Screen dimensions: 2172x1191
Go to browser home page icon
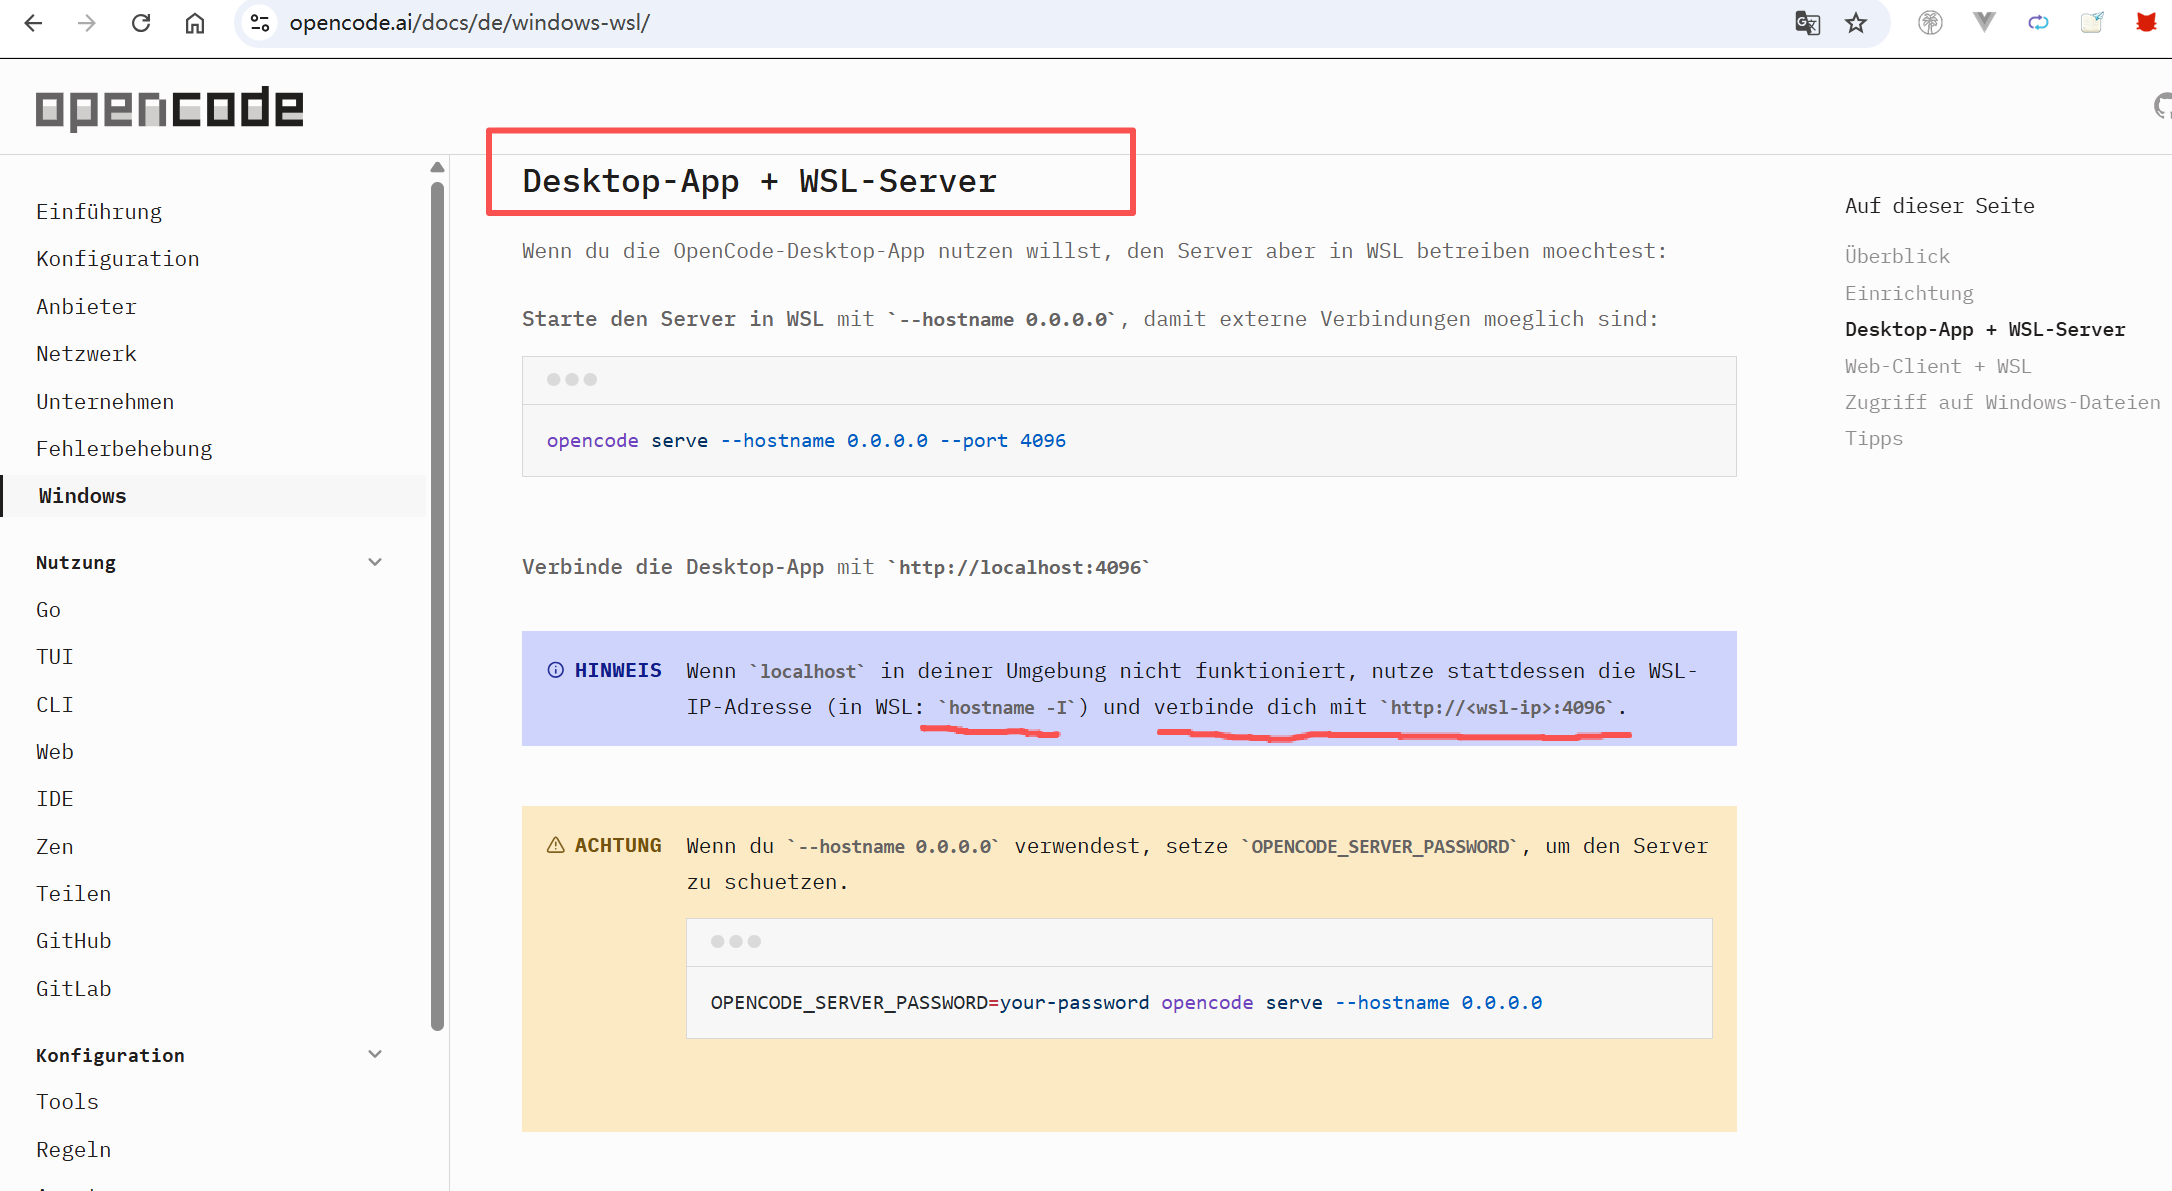point(195,23)
